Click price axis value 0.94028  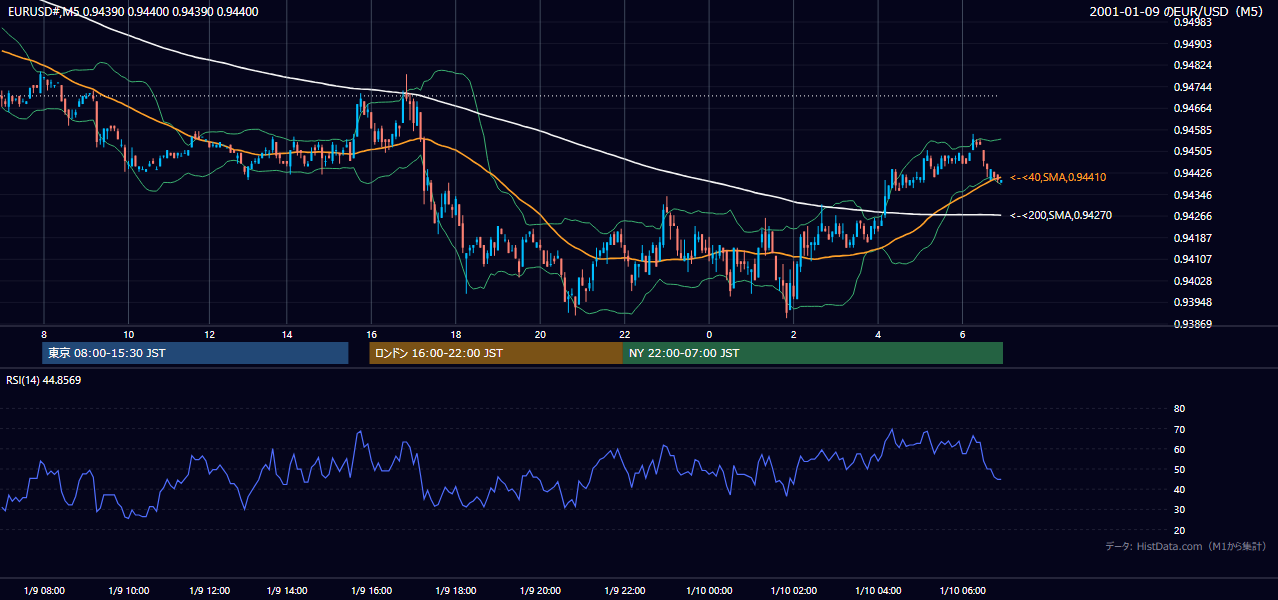click(1192, 281)
